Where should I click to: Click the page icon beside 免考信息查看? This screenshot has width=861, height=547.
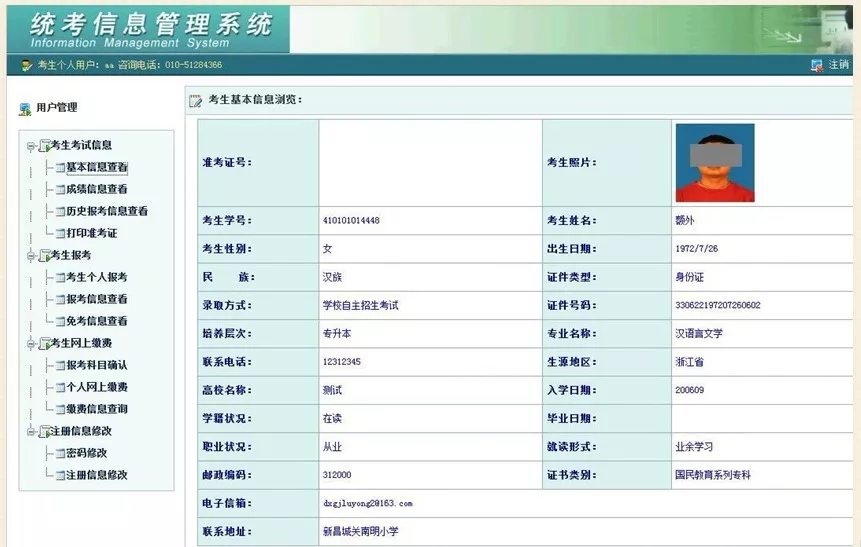tap(60, 321)
